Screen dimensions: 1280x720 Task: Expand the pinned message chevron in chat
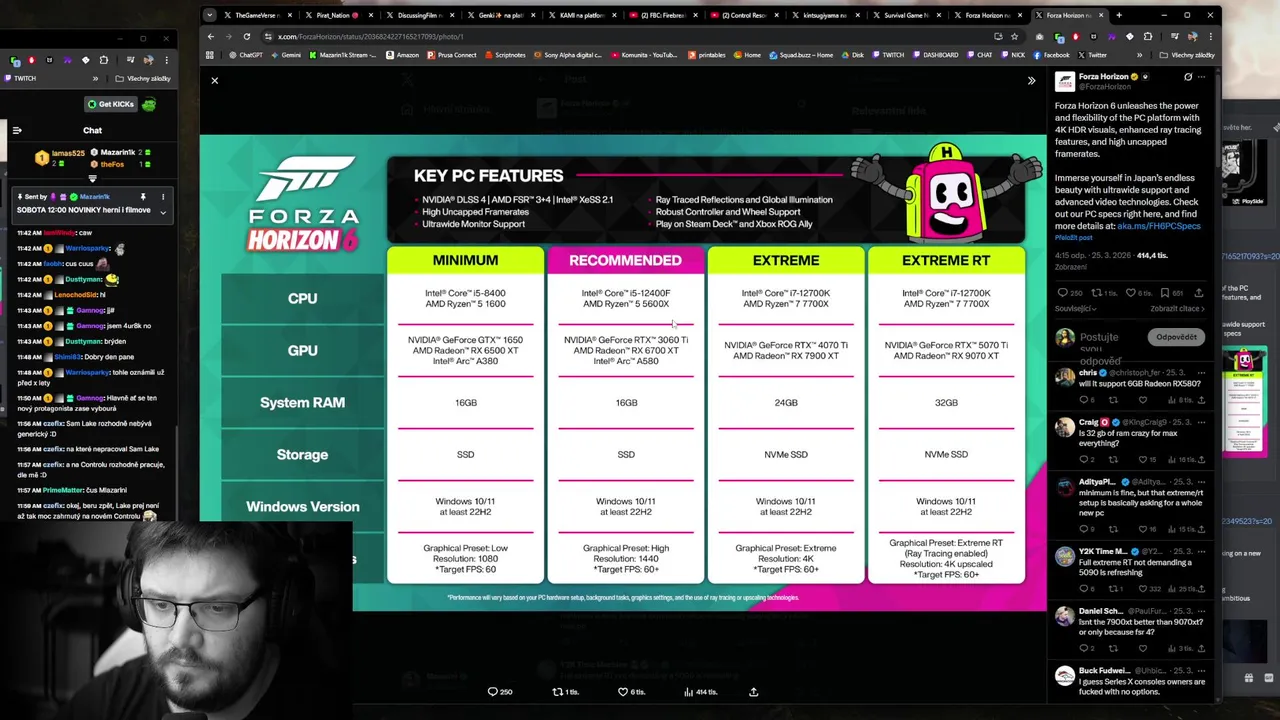click(163, 211)
